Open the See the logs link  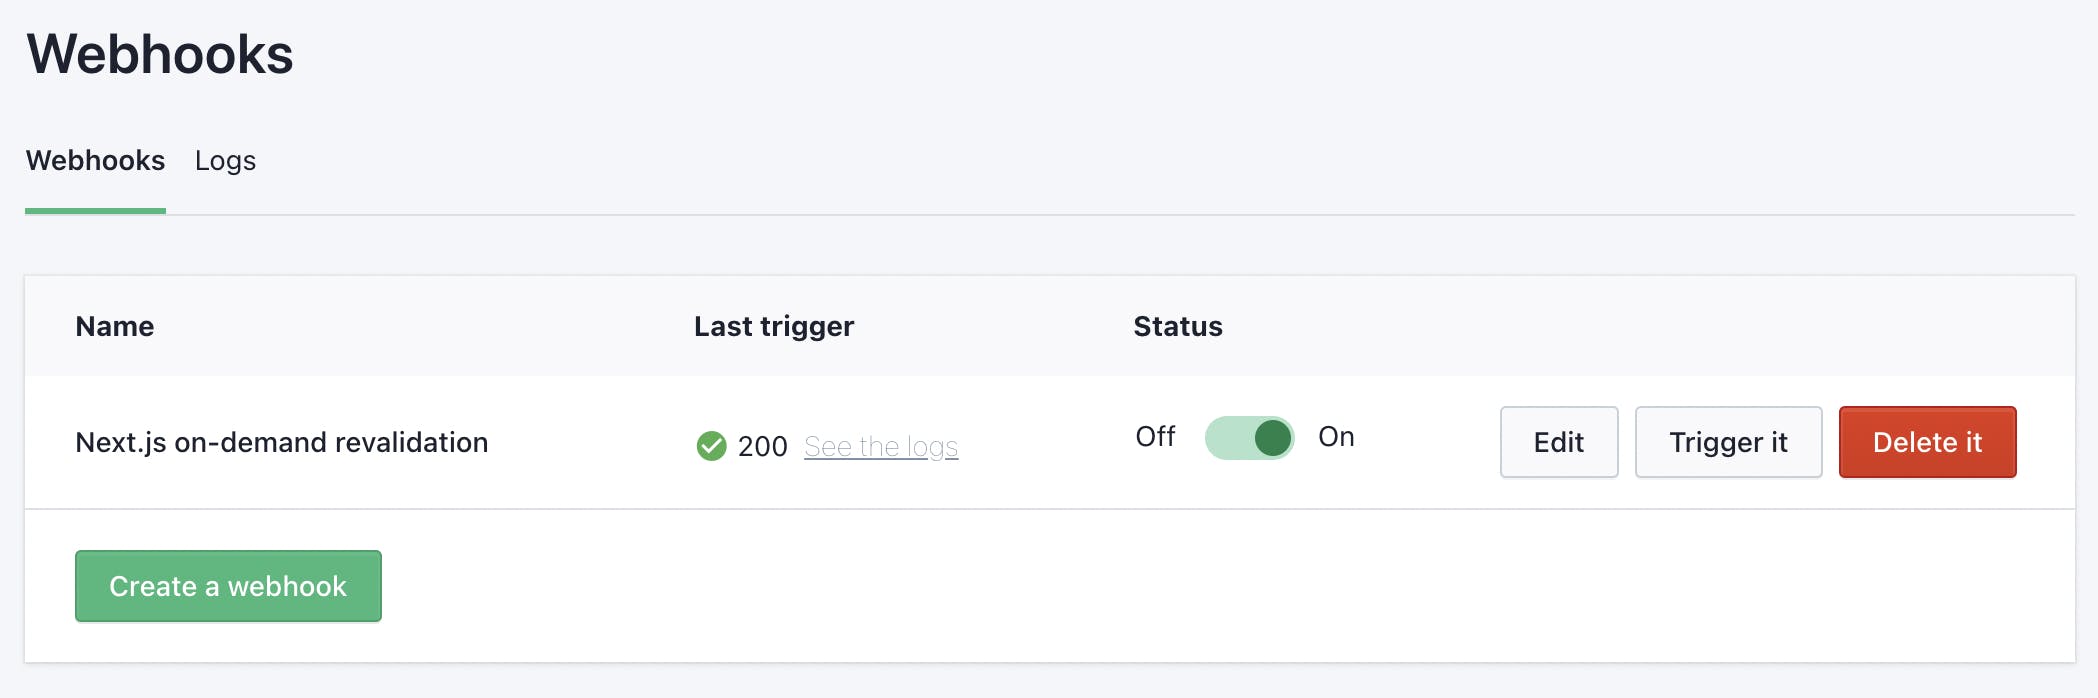click(880, 446)
